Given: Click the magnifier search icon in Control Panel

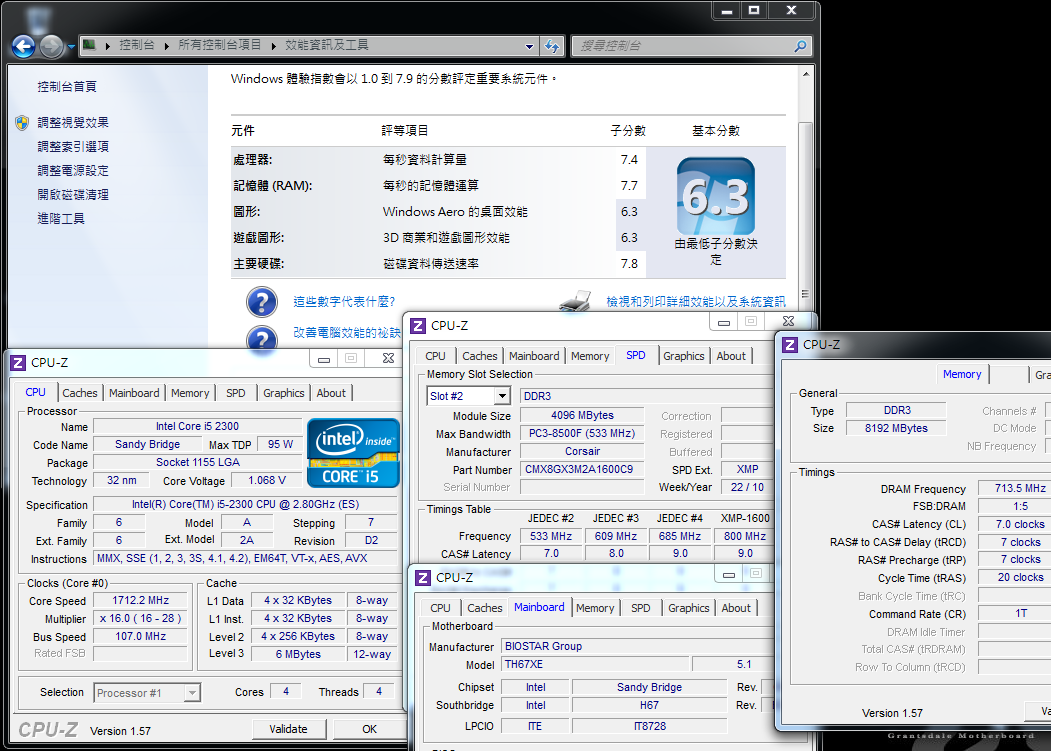Looking at the screenshot, I should tap(800, 46).
